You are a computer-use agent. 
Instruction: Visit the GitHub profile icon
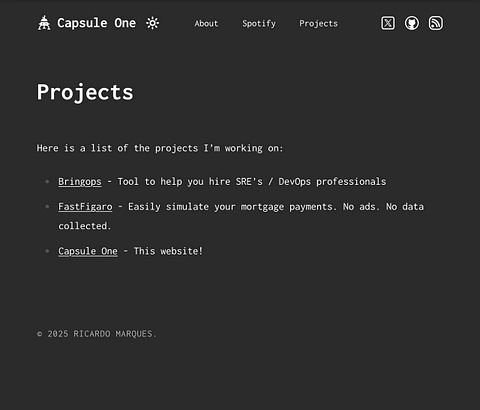pyautogui.click(x=412, y=23)
